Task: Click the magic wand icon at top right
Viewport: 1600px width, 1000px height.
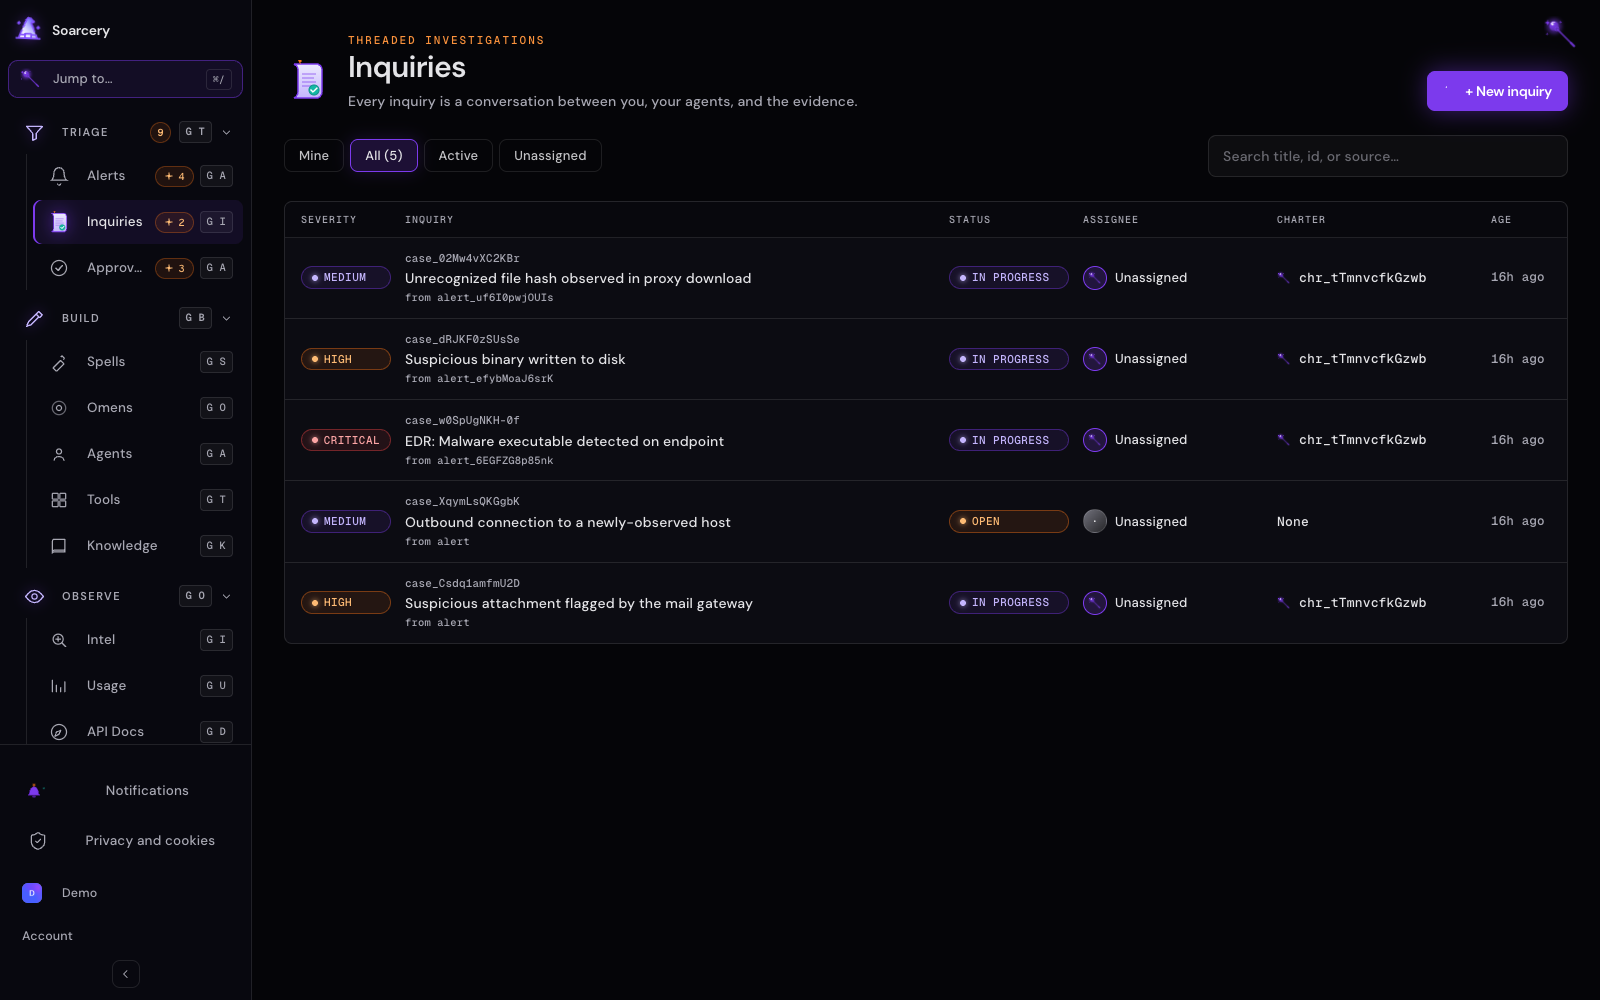Action: (x=1559, y=32)
